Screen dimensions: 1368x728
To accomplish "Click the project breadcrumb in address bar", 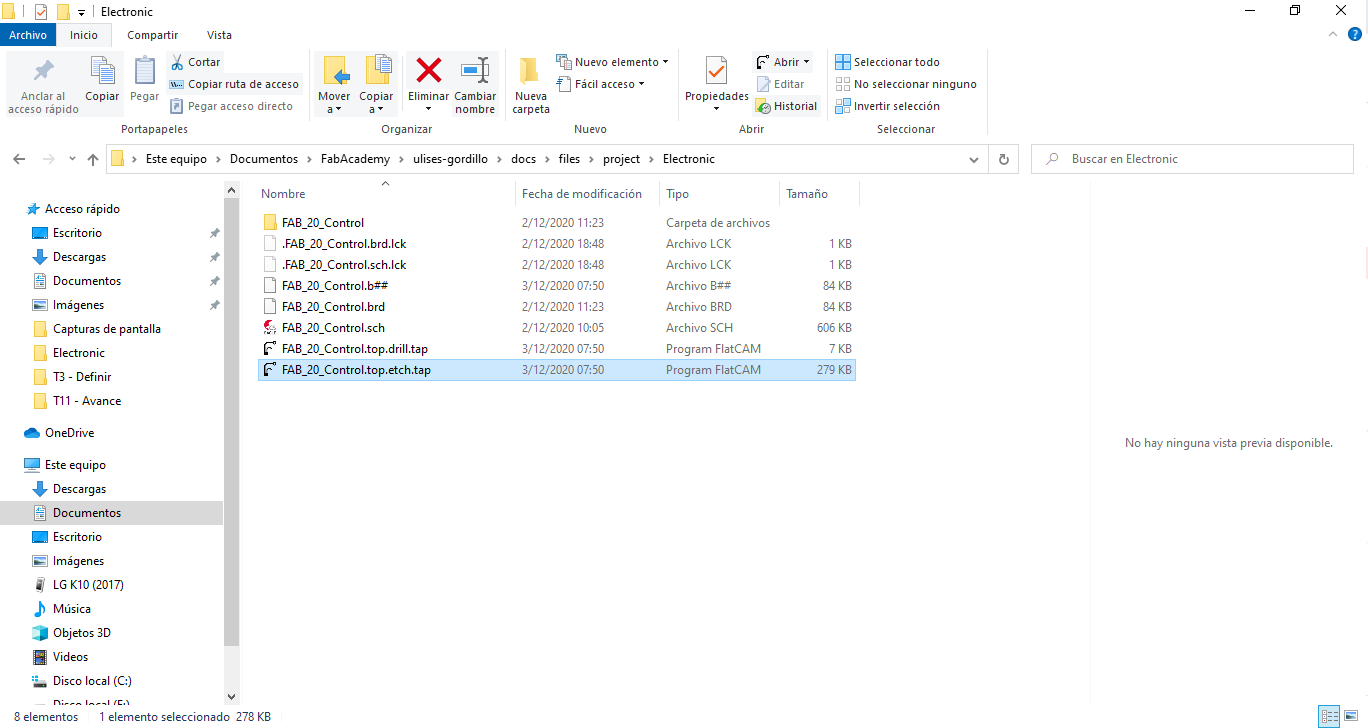I will [x=621, y=159].
